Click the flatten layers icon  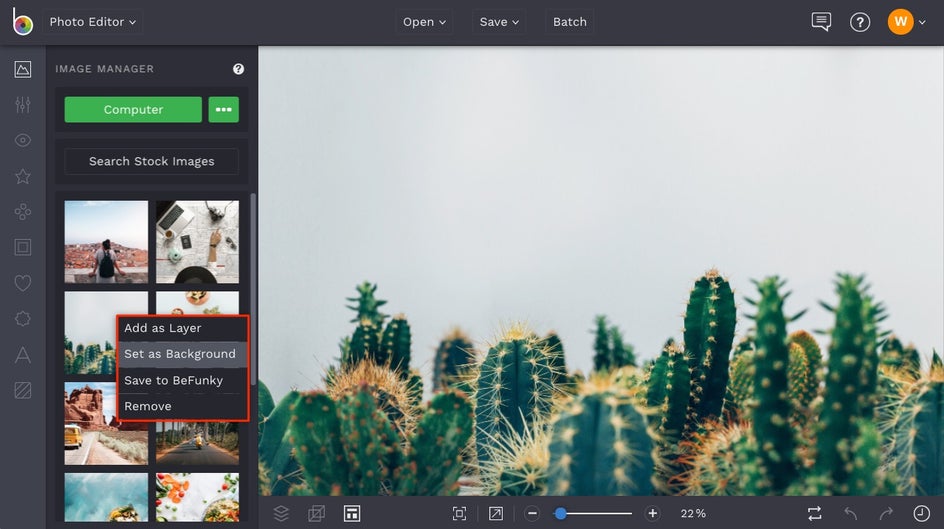point(316,513)
